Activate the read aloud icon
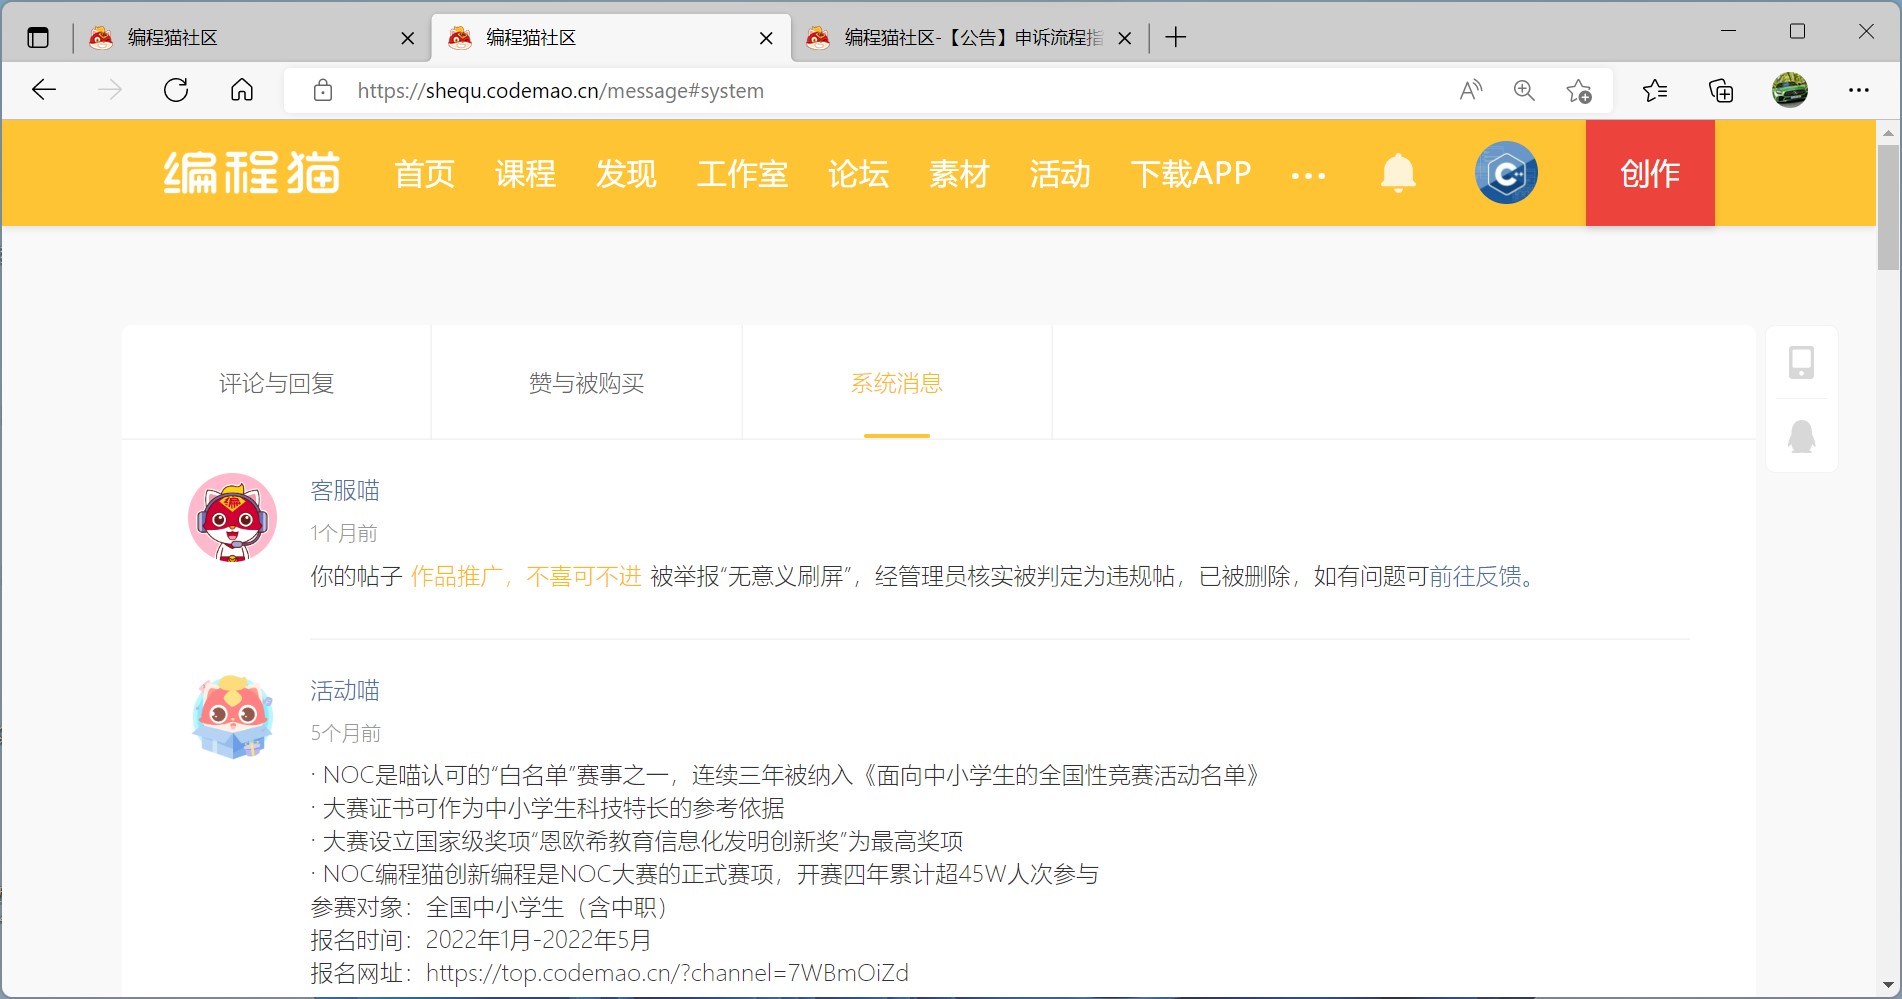The width and height of the screenshot is (1902, 999). [1470, 90]
